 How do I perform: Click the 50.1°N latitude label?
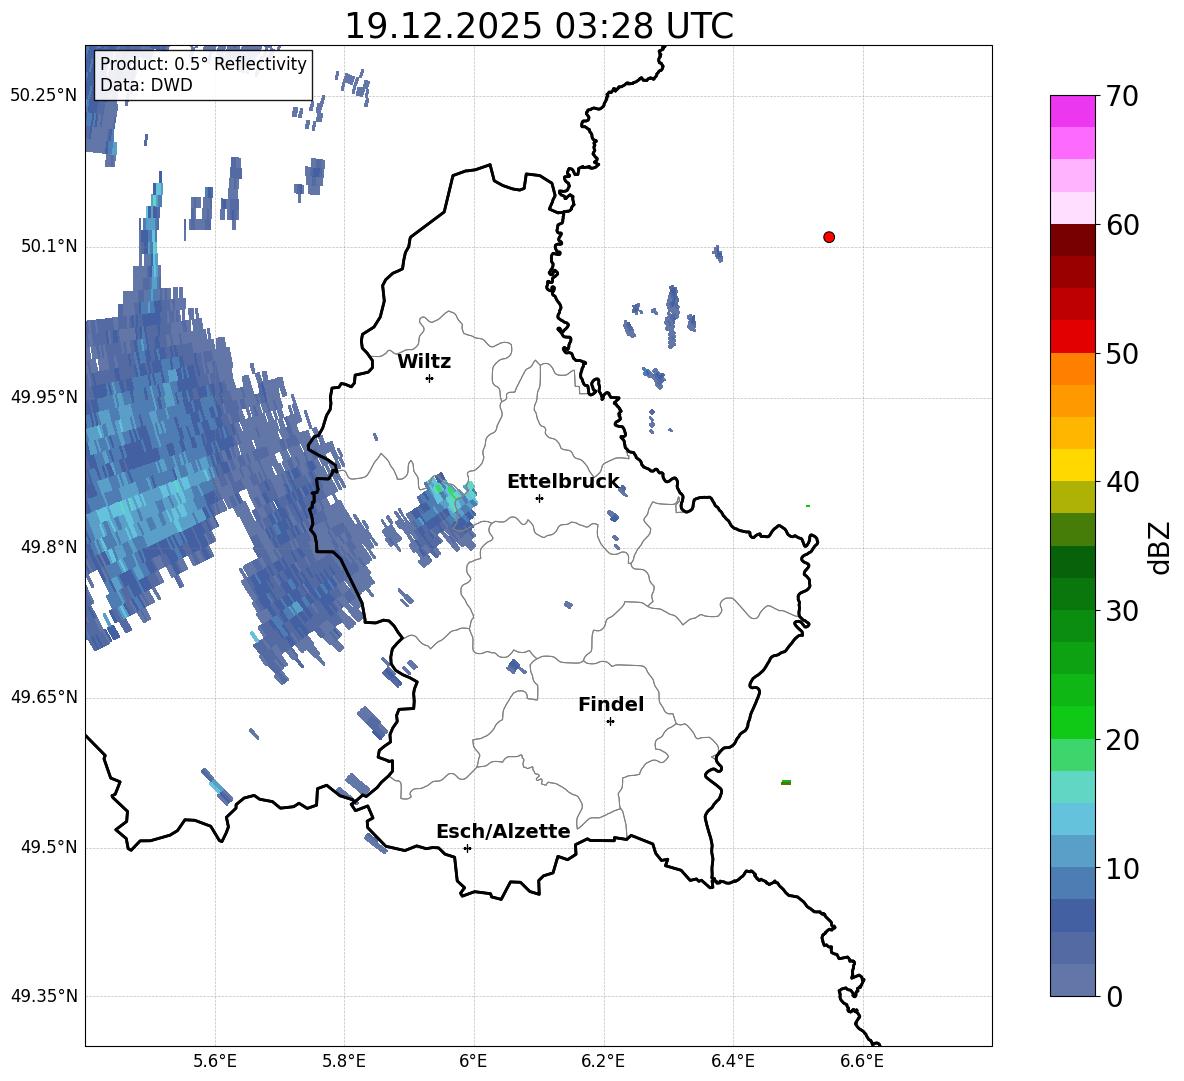click(x=49, y=247)
